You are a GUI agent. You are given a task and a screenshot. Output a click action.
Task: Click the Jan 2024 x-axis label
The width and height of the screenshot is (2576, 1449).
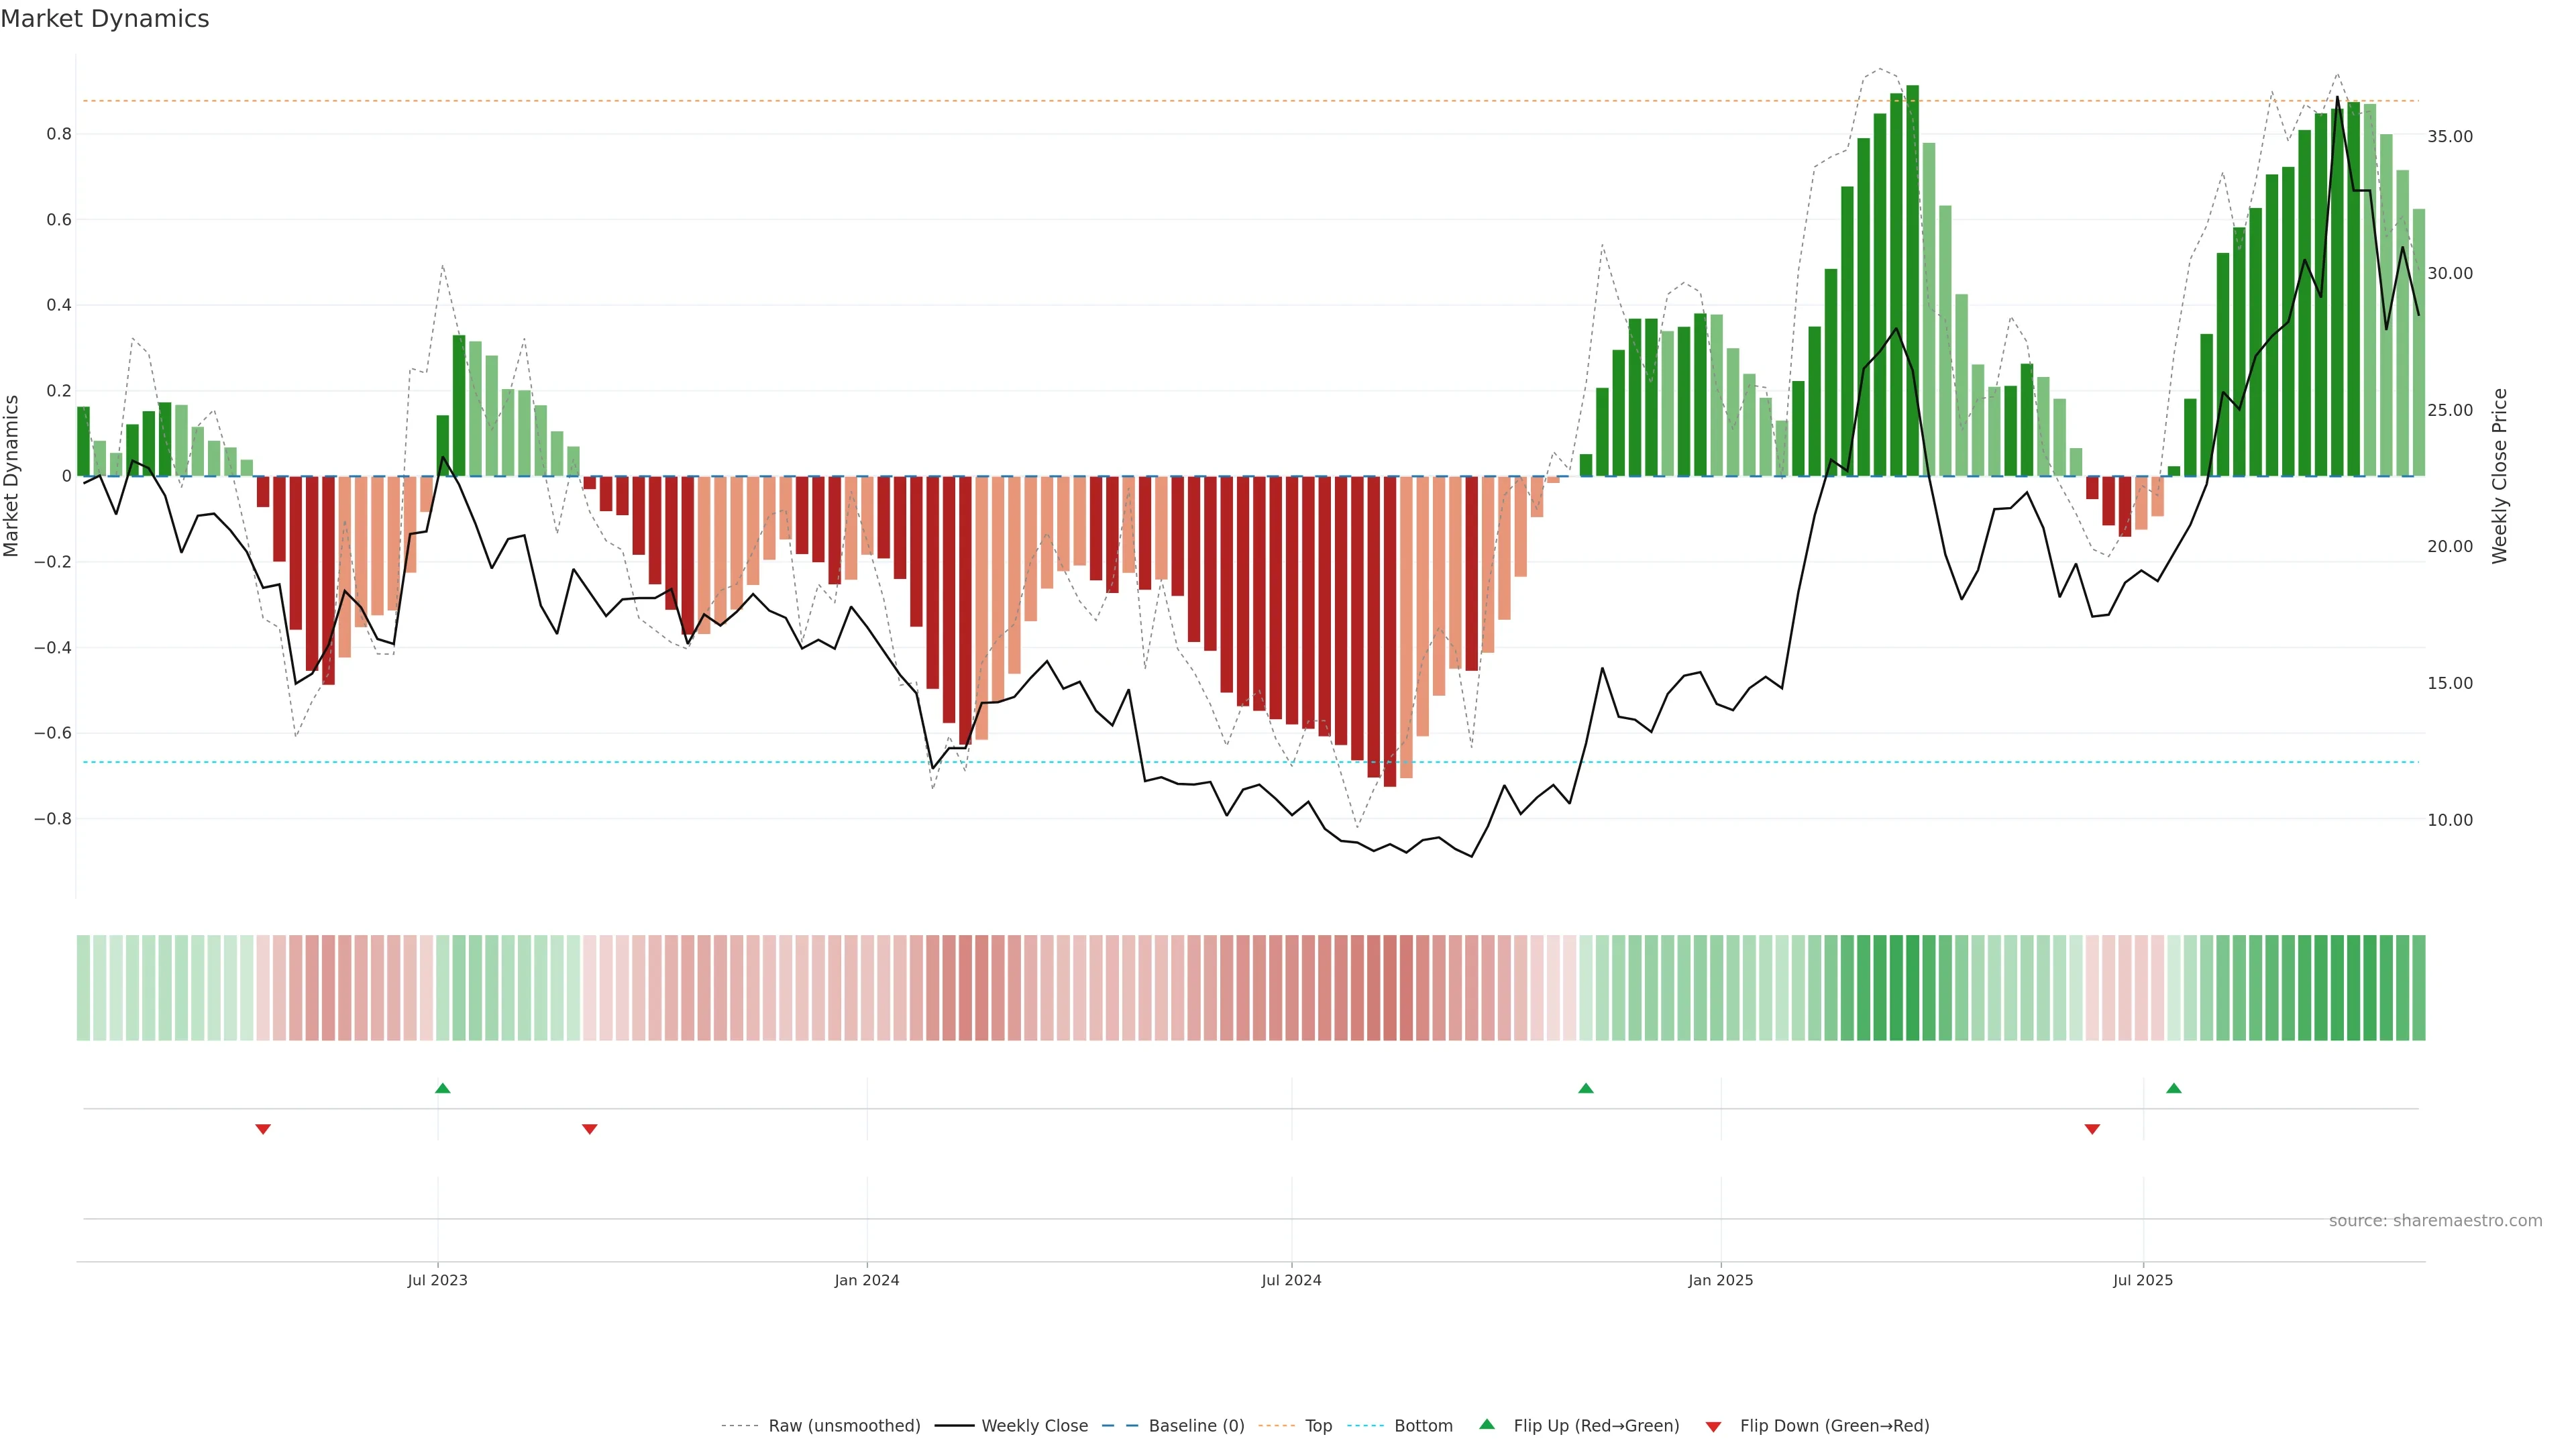pyautogui.click(x=867, y=1280)
